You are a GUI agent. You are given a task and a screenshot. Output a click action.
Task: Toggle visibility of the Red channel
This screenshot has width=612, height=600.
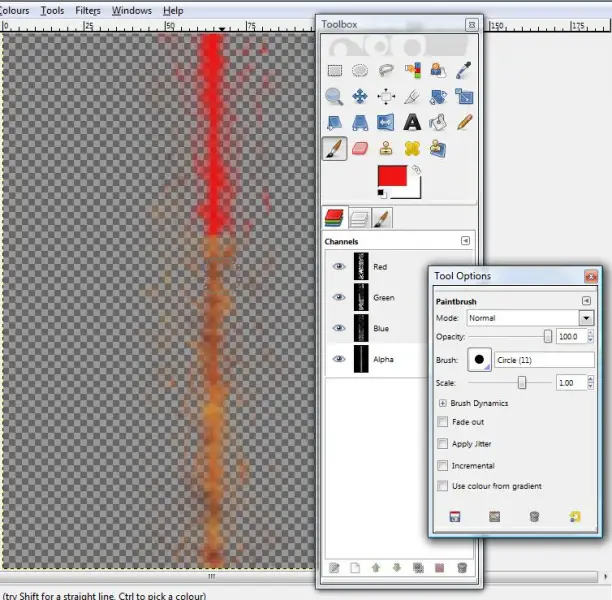tap(339, 267)
